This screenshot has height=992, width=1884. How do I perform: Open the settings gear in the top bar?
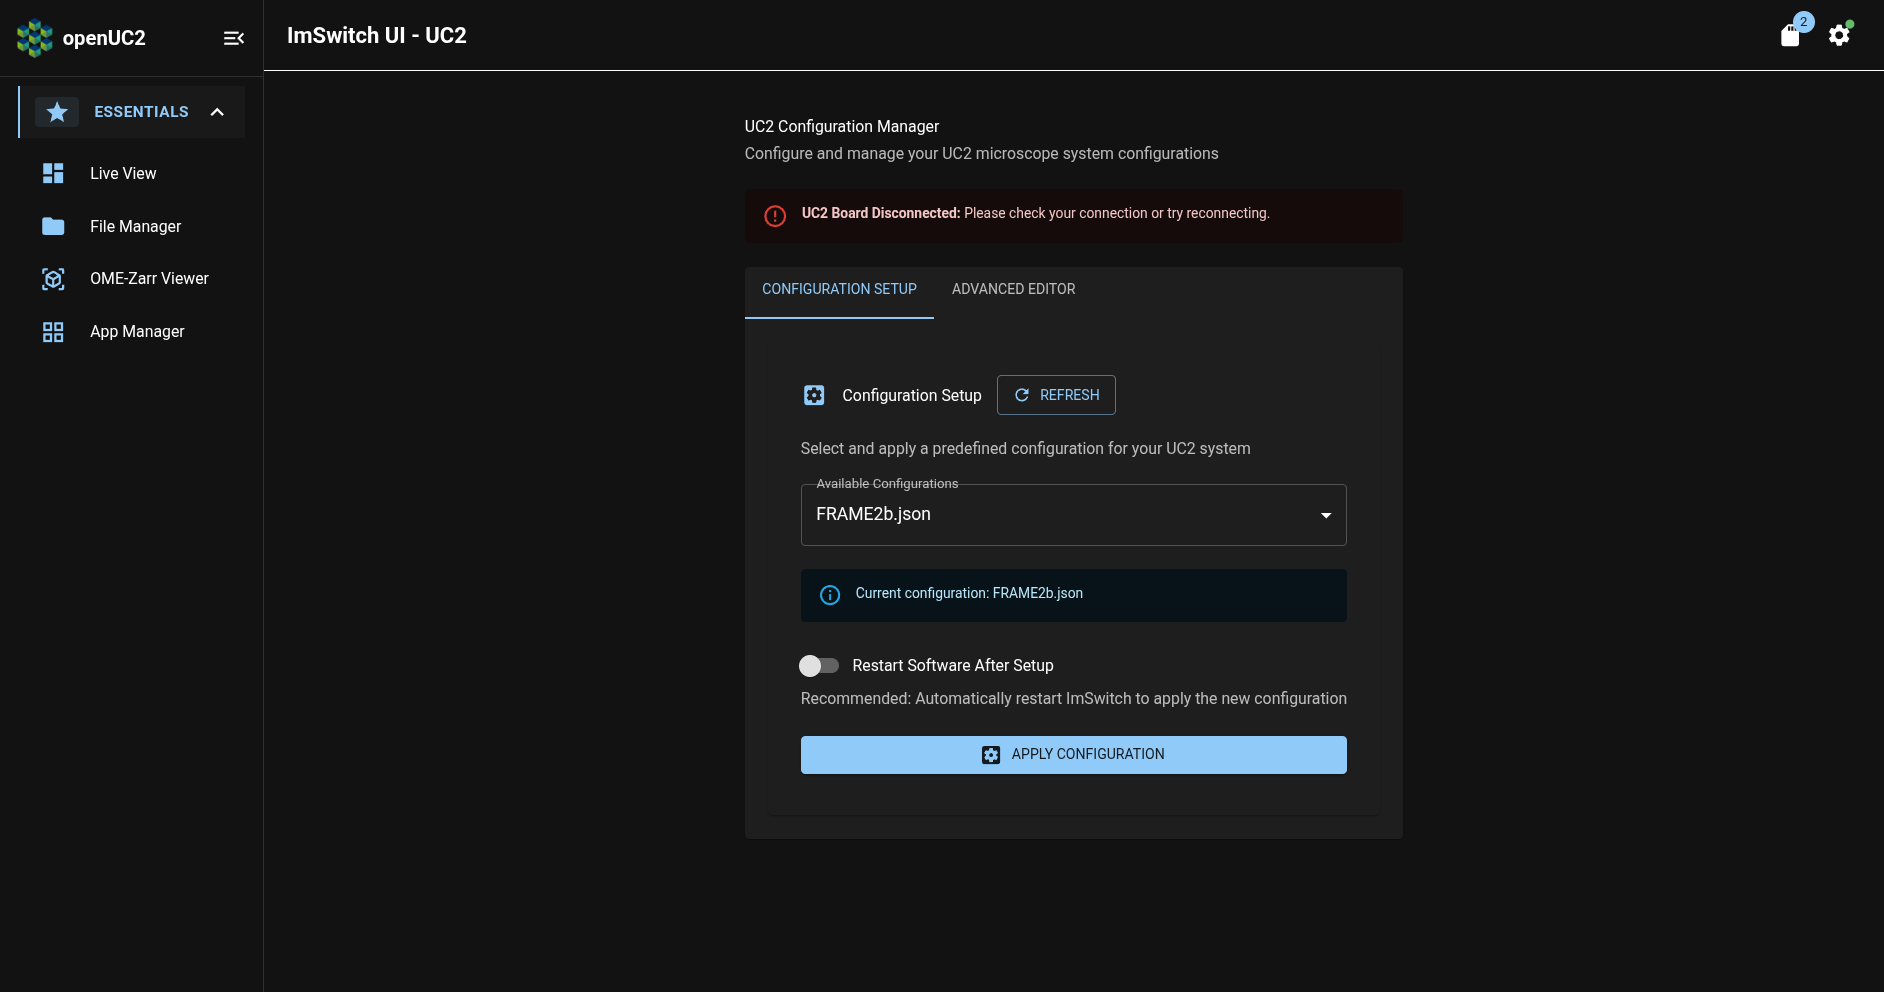click(x=1840, y=35)
